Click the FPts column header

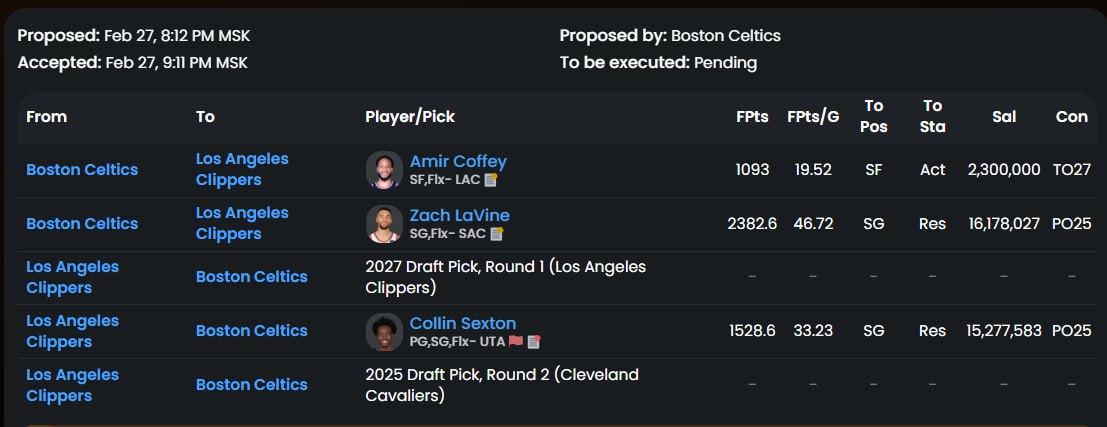pyautogui.click(x=752, y=116)
